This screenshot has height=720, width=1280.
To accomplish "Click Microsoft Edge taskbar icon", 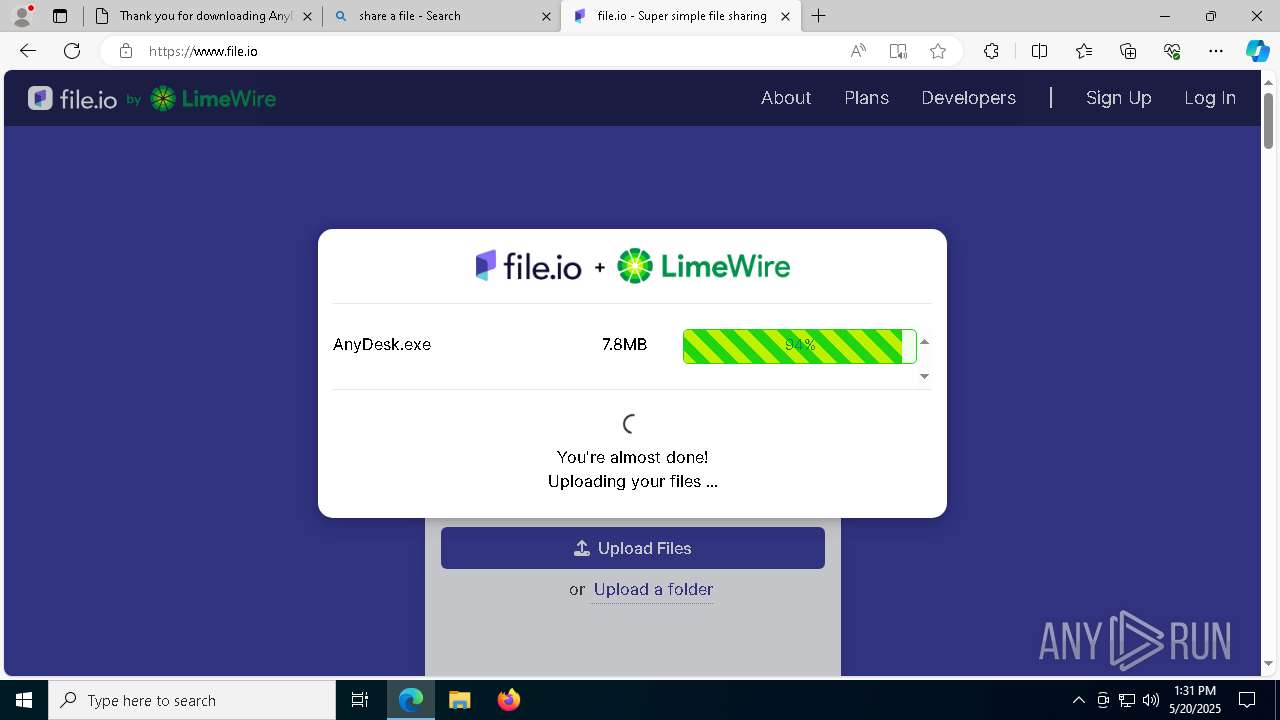I will point(411,700).
